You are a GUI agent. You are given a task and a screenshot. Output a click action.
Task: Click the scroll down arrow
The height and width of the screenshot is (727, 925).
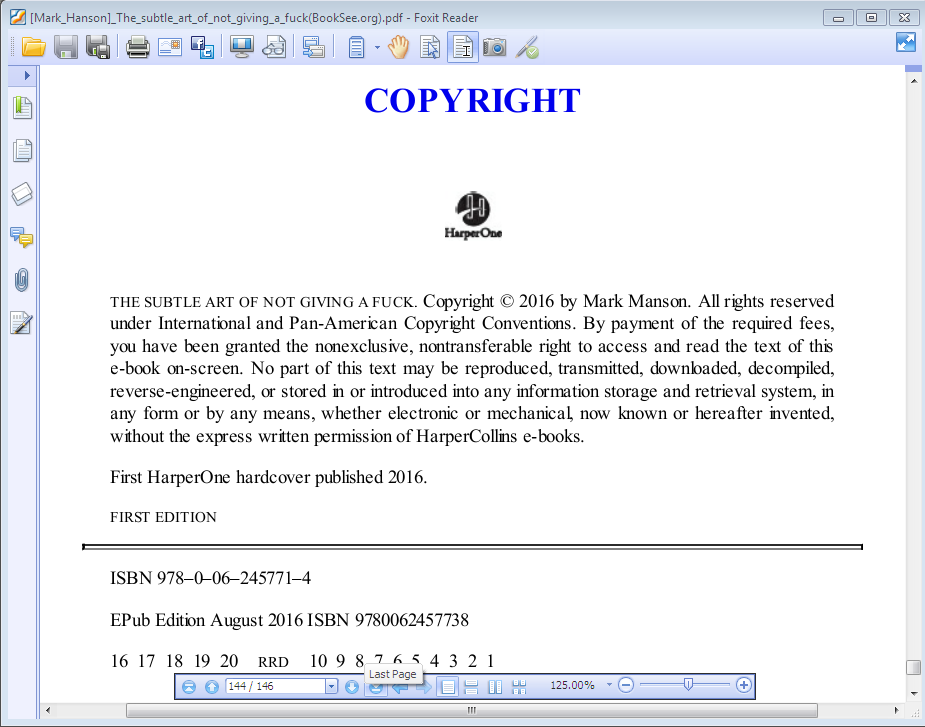tap(913, 694)
